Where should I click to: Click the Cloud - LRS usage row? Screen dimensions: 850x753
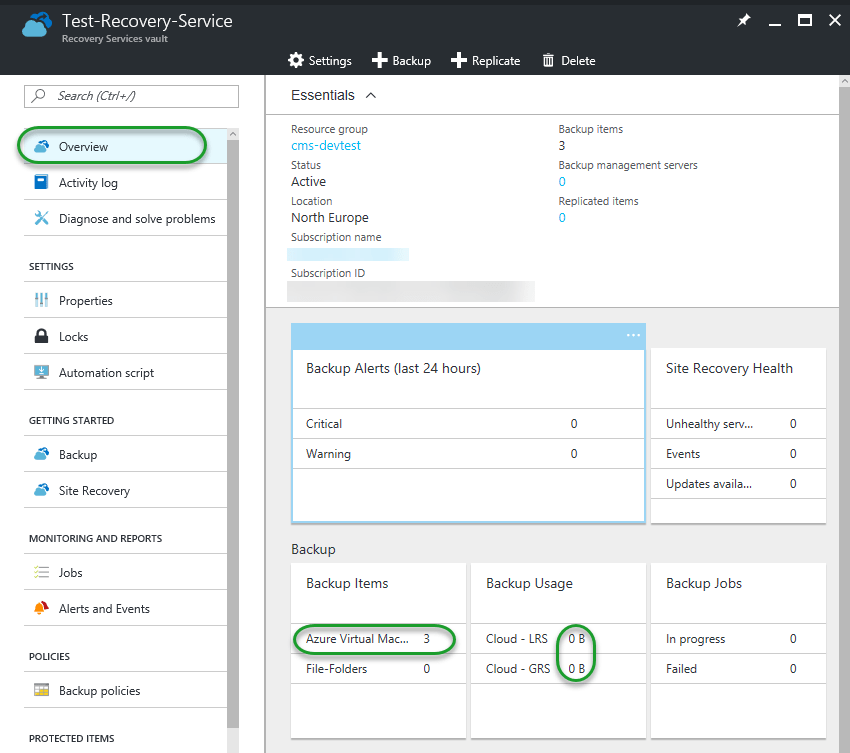pos(558,639)
